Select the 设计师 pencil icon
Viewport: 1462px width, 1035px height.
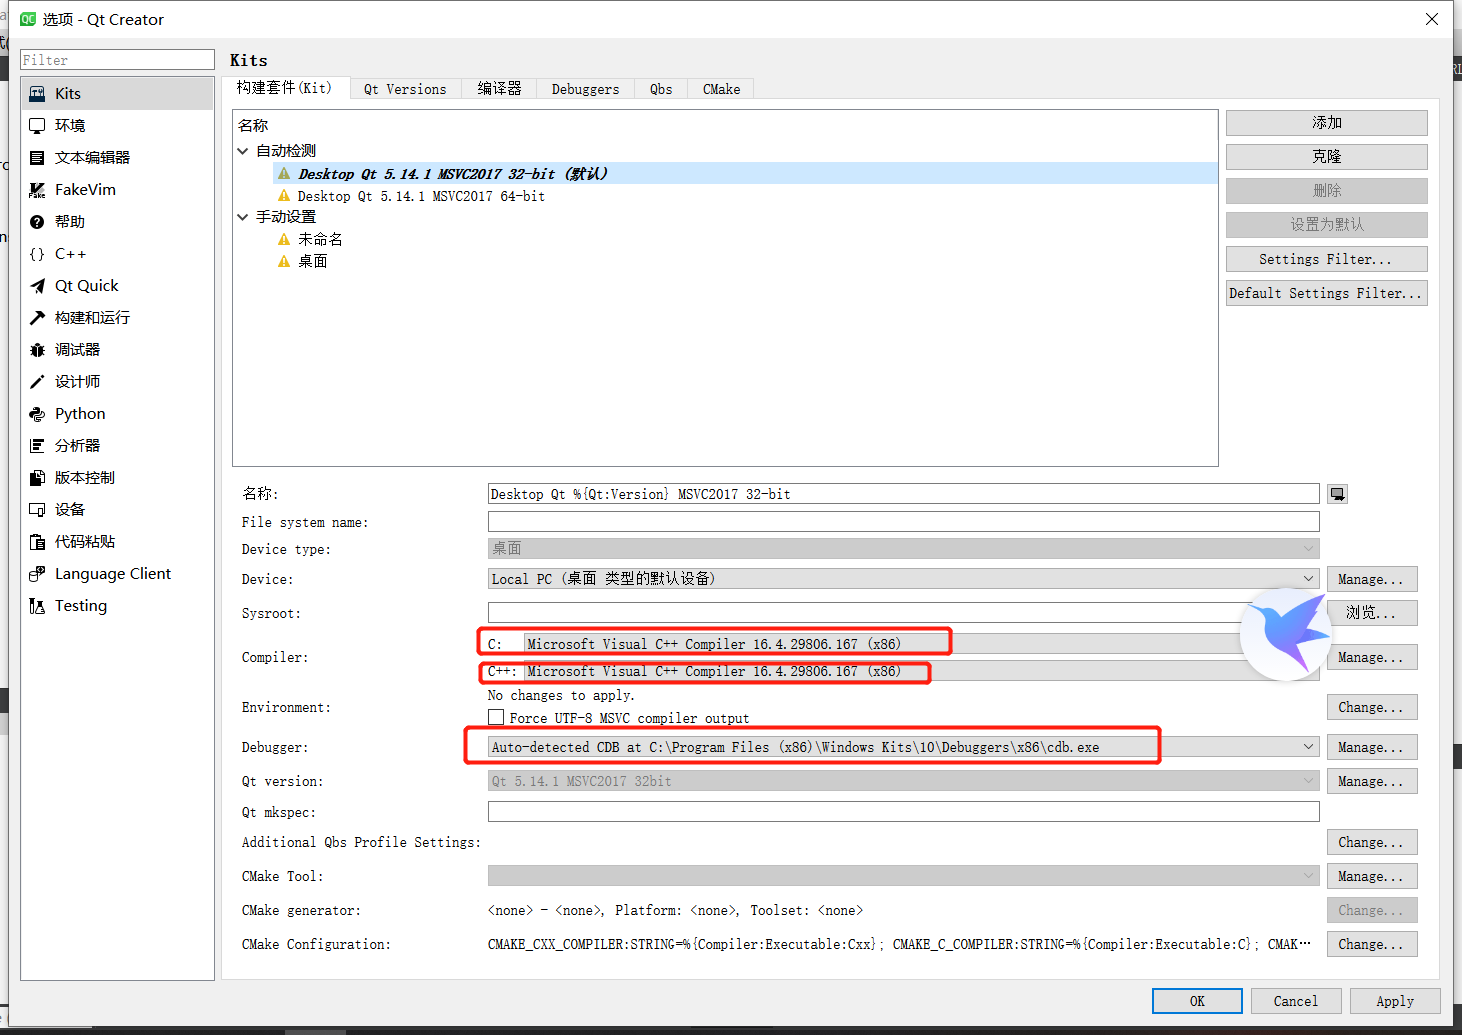37,382
